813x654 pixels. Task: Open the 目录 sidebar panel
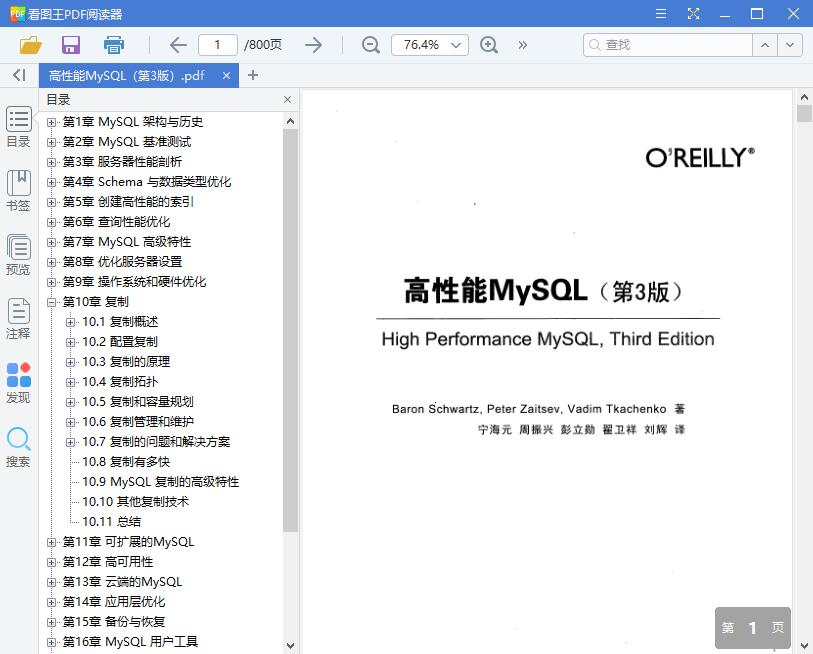[19, 127]
